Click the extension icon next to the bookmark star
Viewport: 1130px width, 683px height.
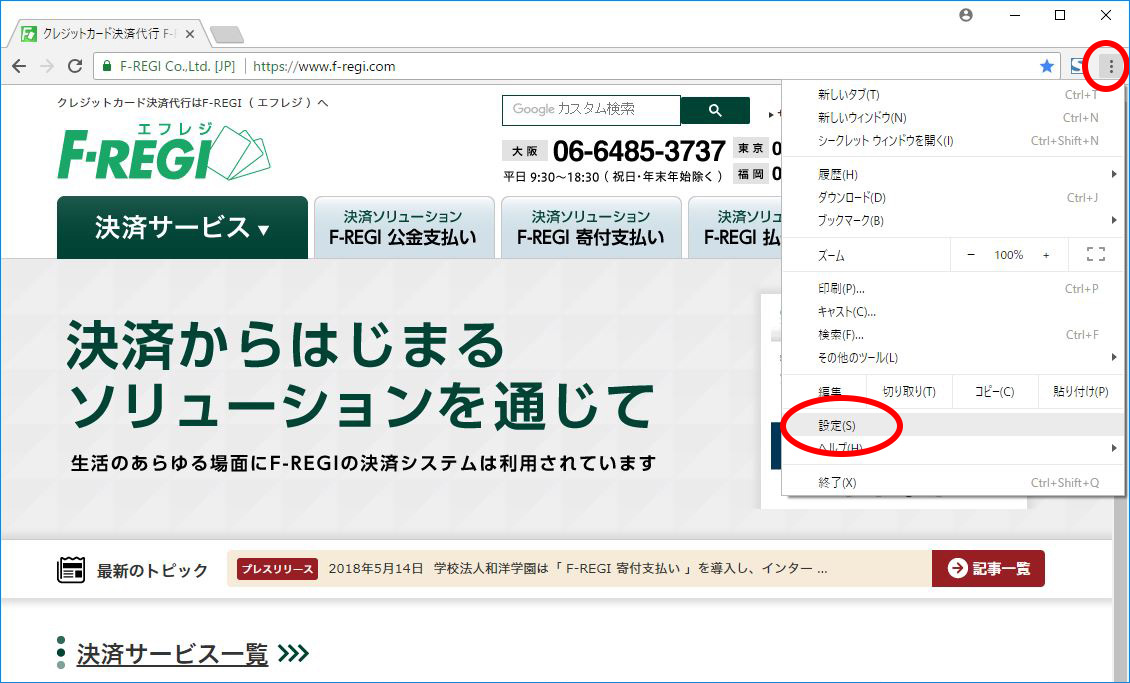(1077, 66)
